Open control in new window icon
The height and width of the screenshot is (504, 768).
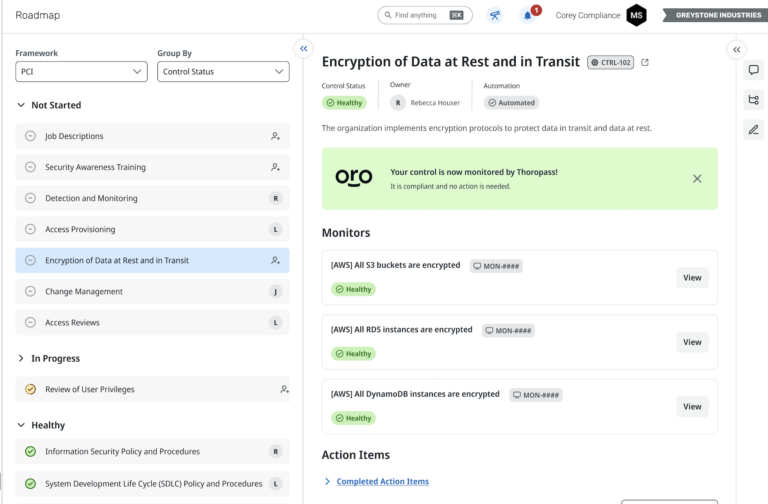645,62
